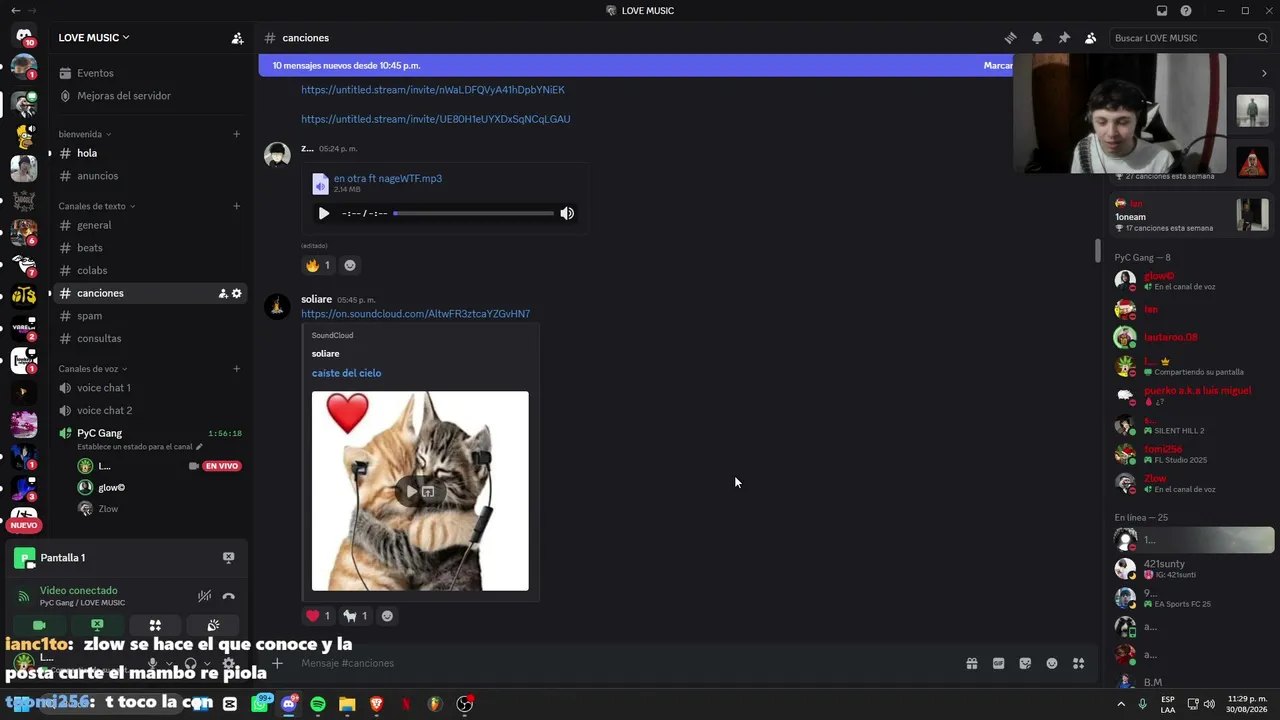Toggle screen sharing button
Screen dimensions: 1280x720
(x=97, y=625)
